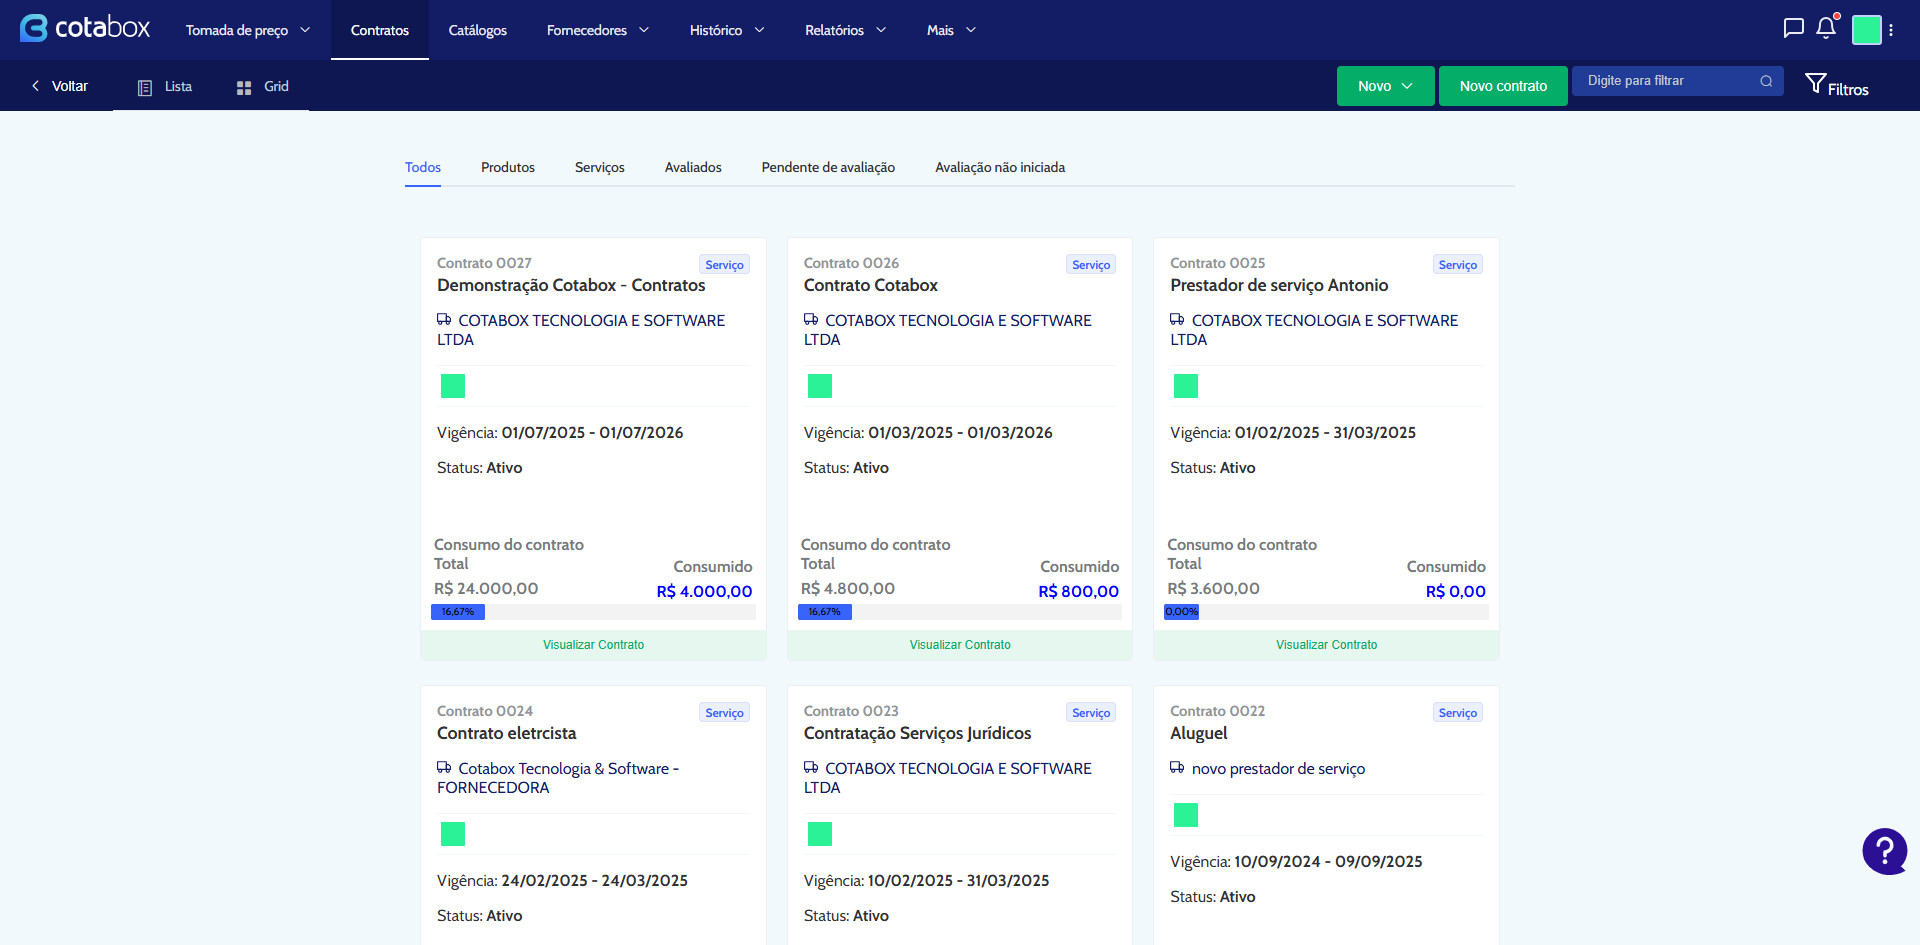Expand the Tomada de preço menu
This screenshot has width=1920, height=945.
(x=248, y=30)
